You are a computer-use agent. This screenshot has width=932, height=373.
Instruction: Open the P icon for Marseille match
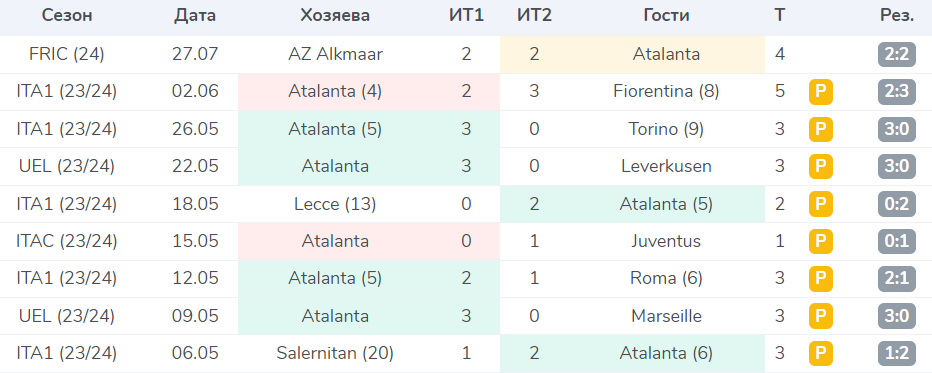820,316
